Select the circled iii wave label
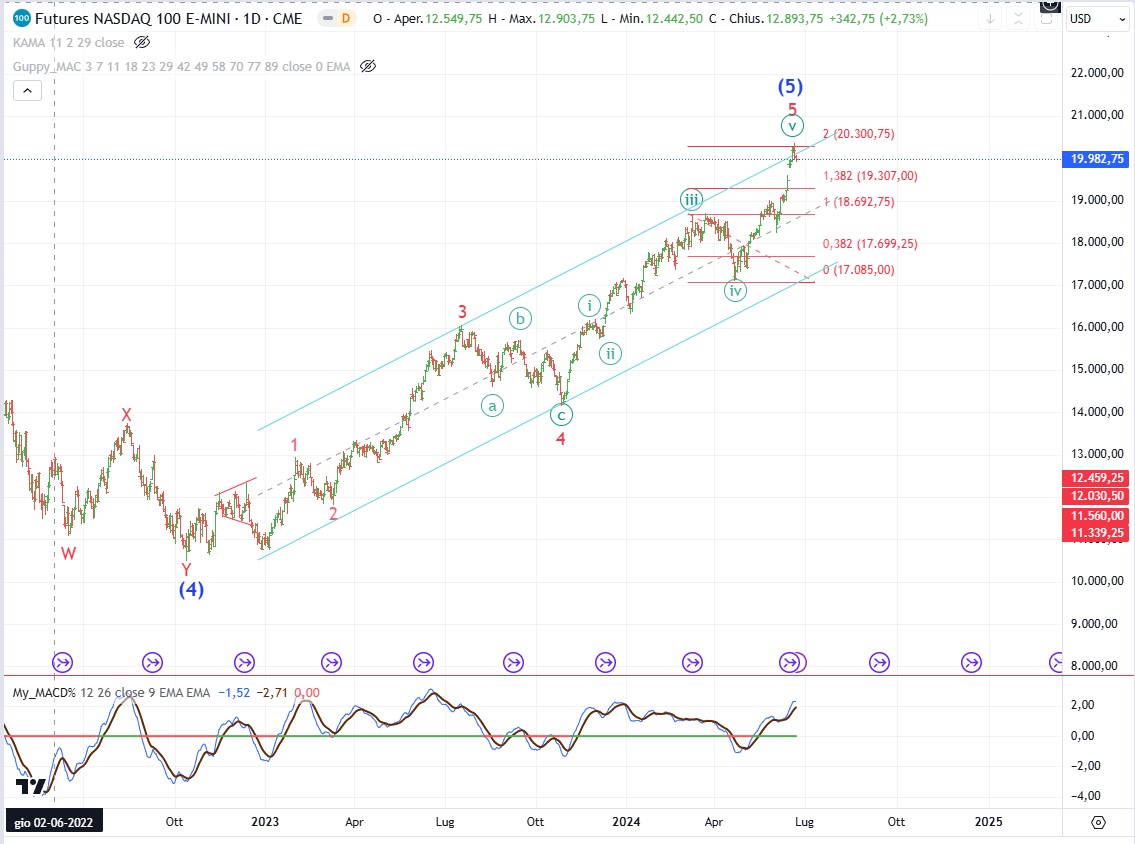Screen dimensions: 1135x844 coord(691,200)
